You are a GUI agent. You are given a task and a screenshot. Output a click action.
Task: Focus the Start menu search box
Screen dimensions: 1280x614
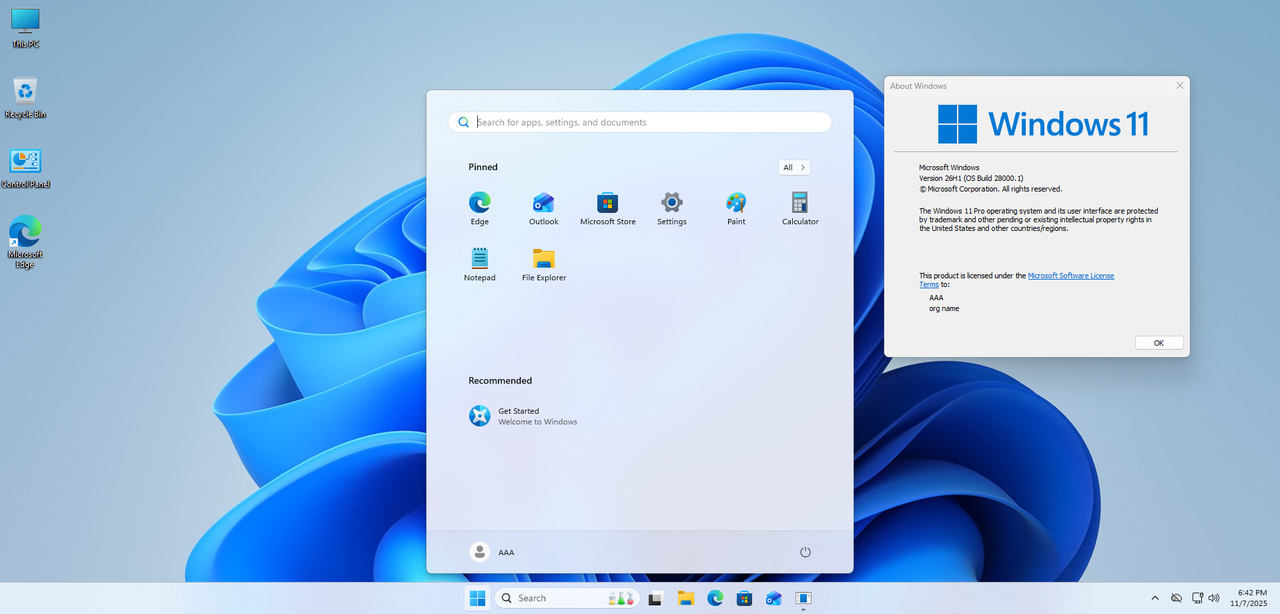(x=640, y=122)
